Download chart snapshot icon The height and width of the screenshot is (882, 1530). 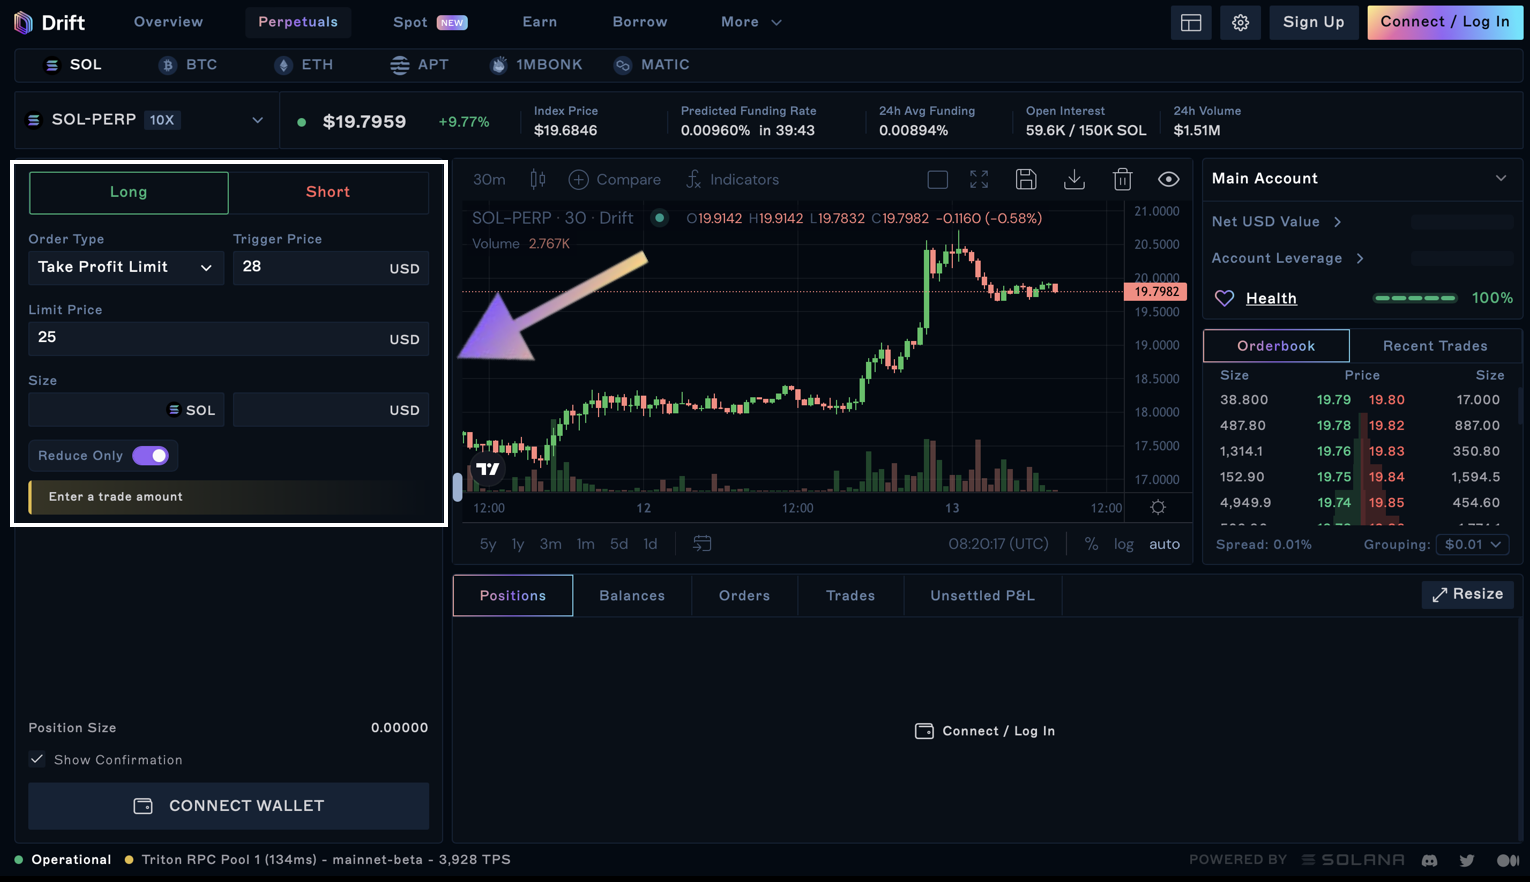pos(1074,179)
